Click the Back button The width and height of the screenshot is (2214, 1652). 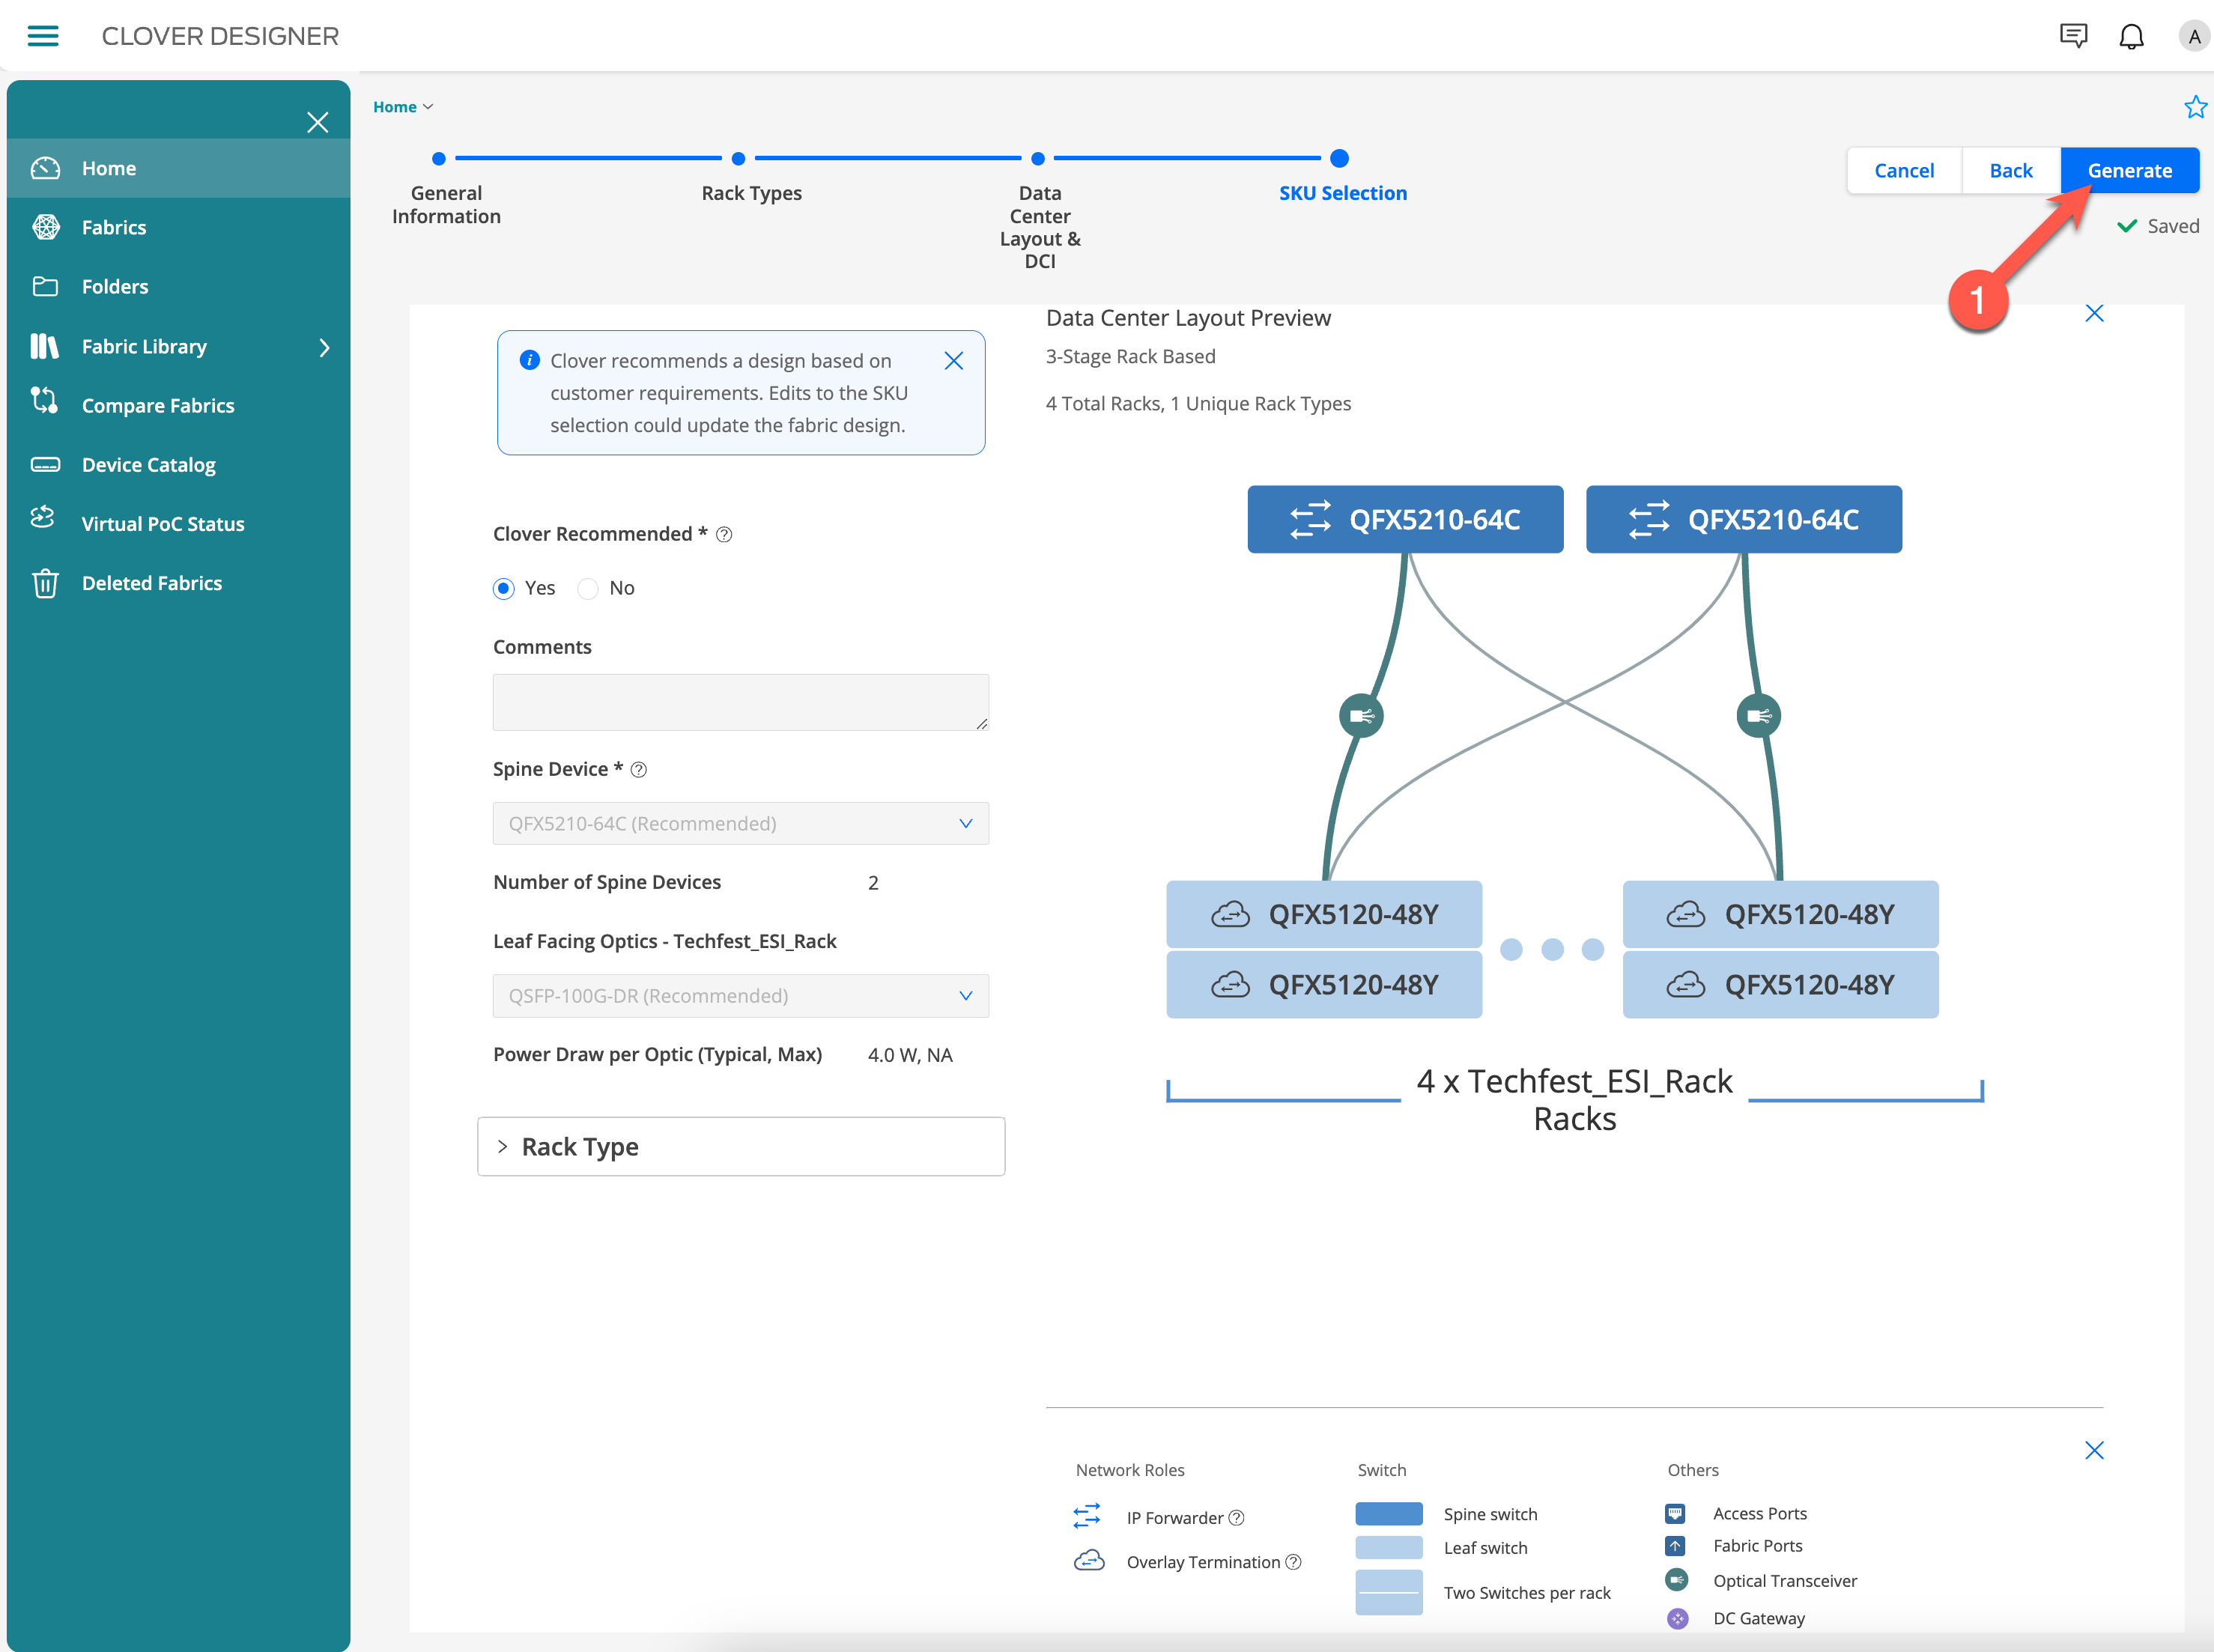pos(2010,171)
